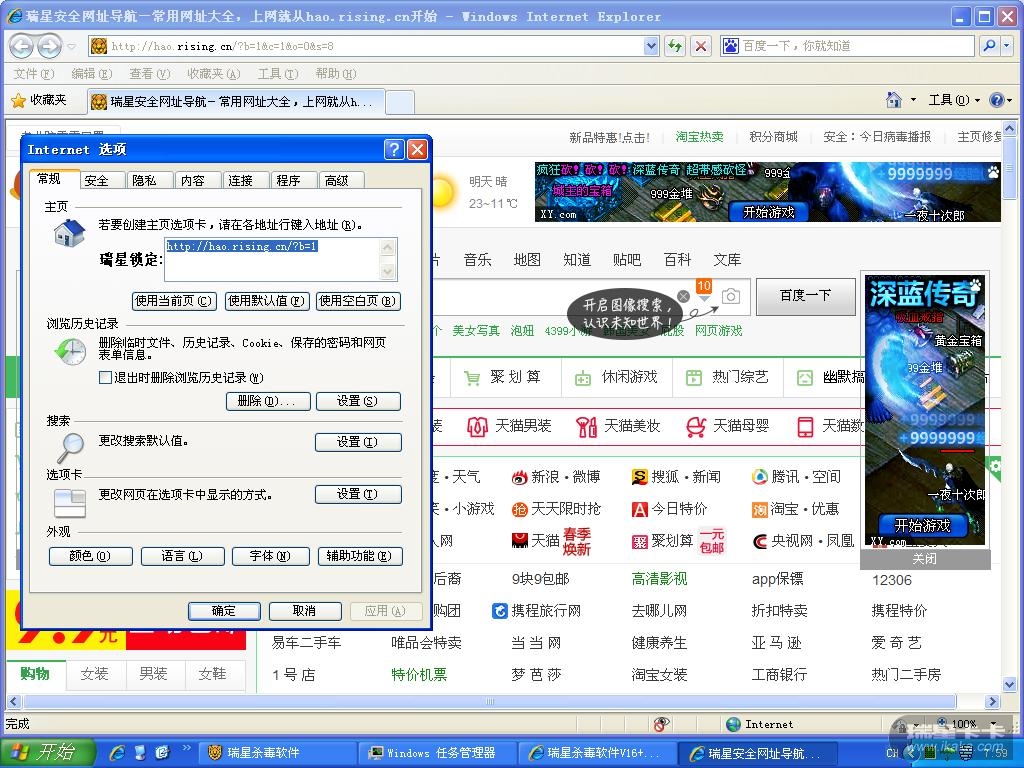The width and height of the screenshot is (1024, 768).
Task: Click the tabs window icon in dialog
Action: (70, 503)
